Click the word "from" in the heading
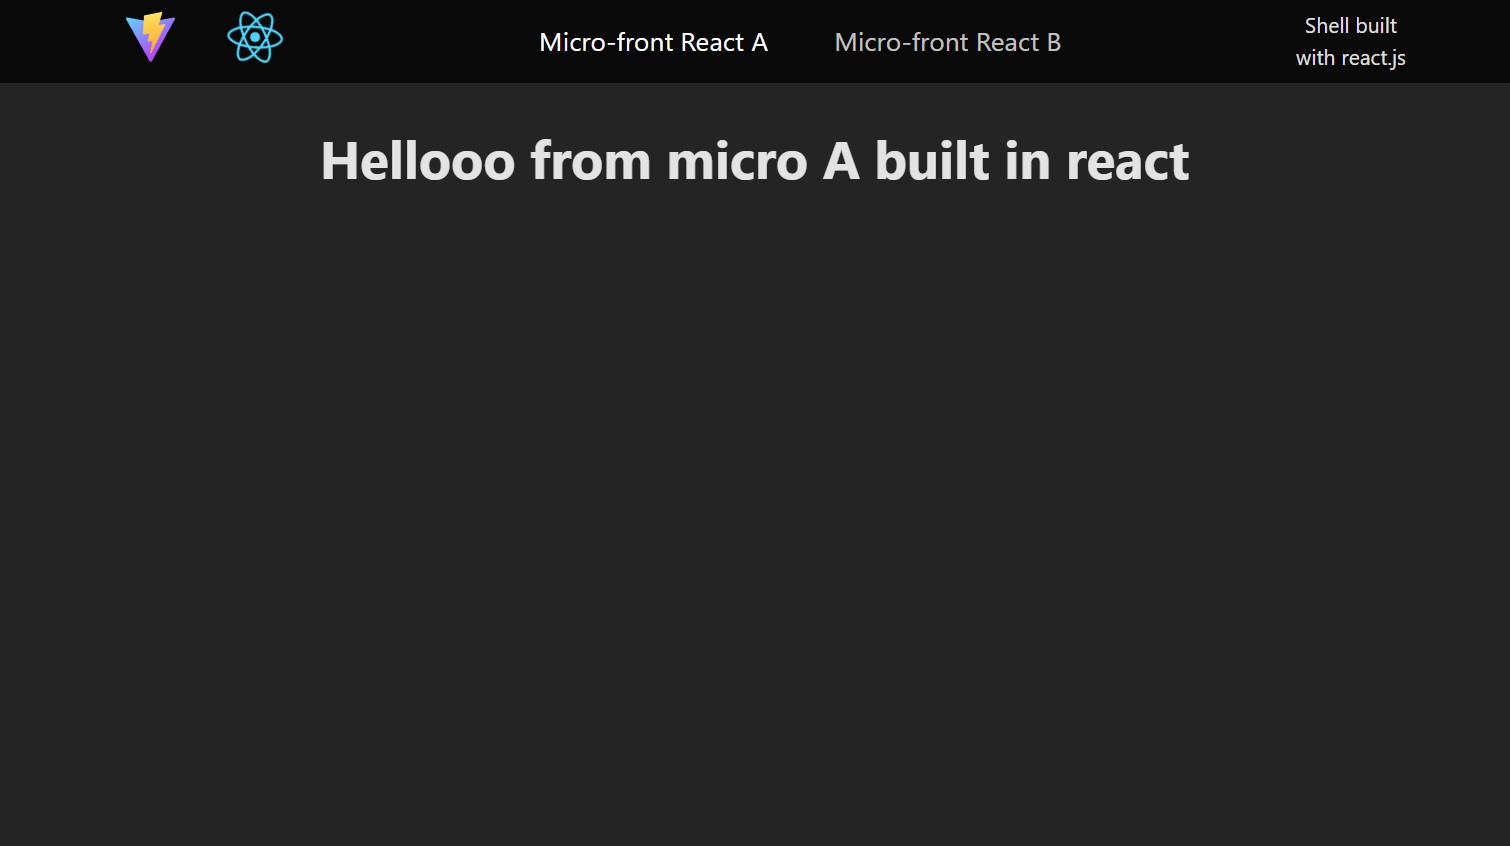Viewport: 1510px width, 846px height. click(x=590, y=161)
